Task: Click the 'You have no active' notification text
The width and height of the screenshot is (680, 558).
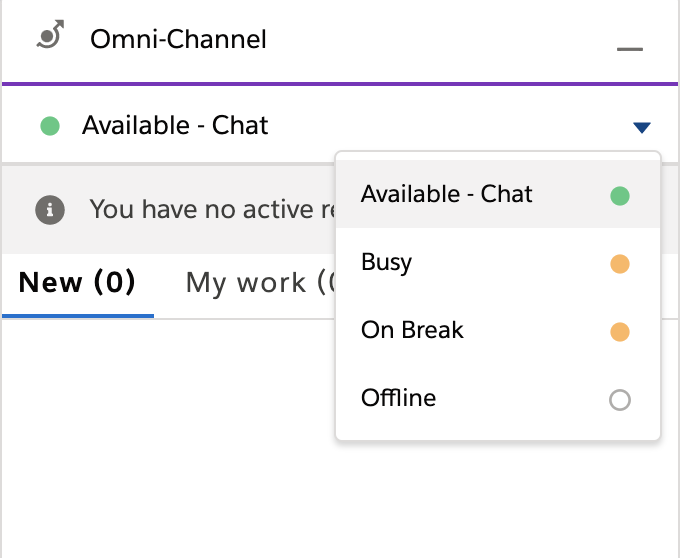Action: point(212,209)
